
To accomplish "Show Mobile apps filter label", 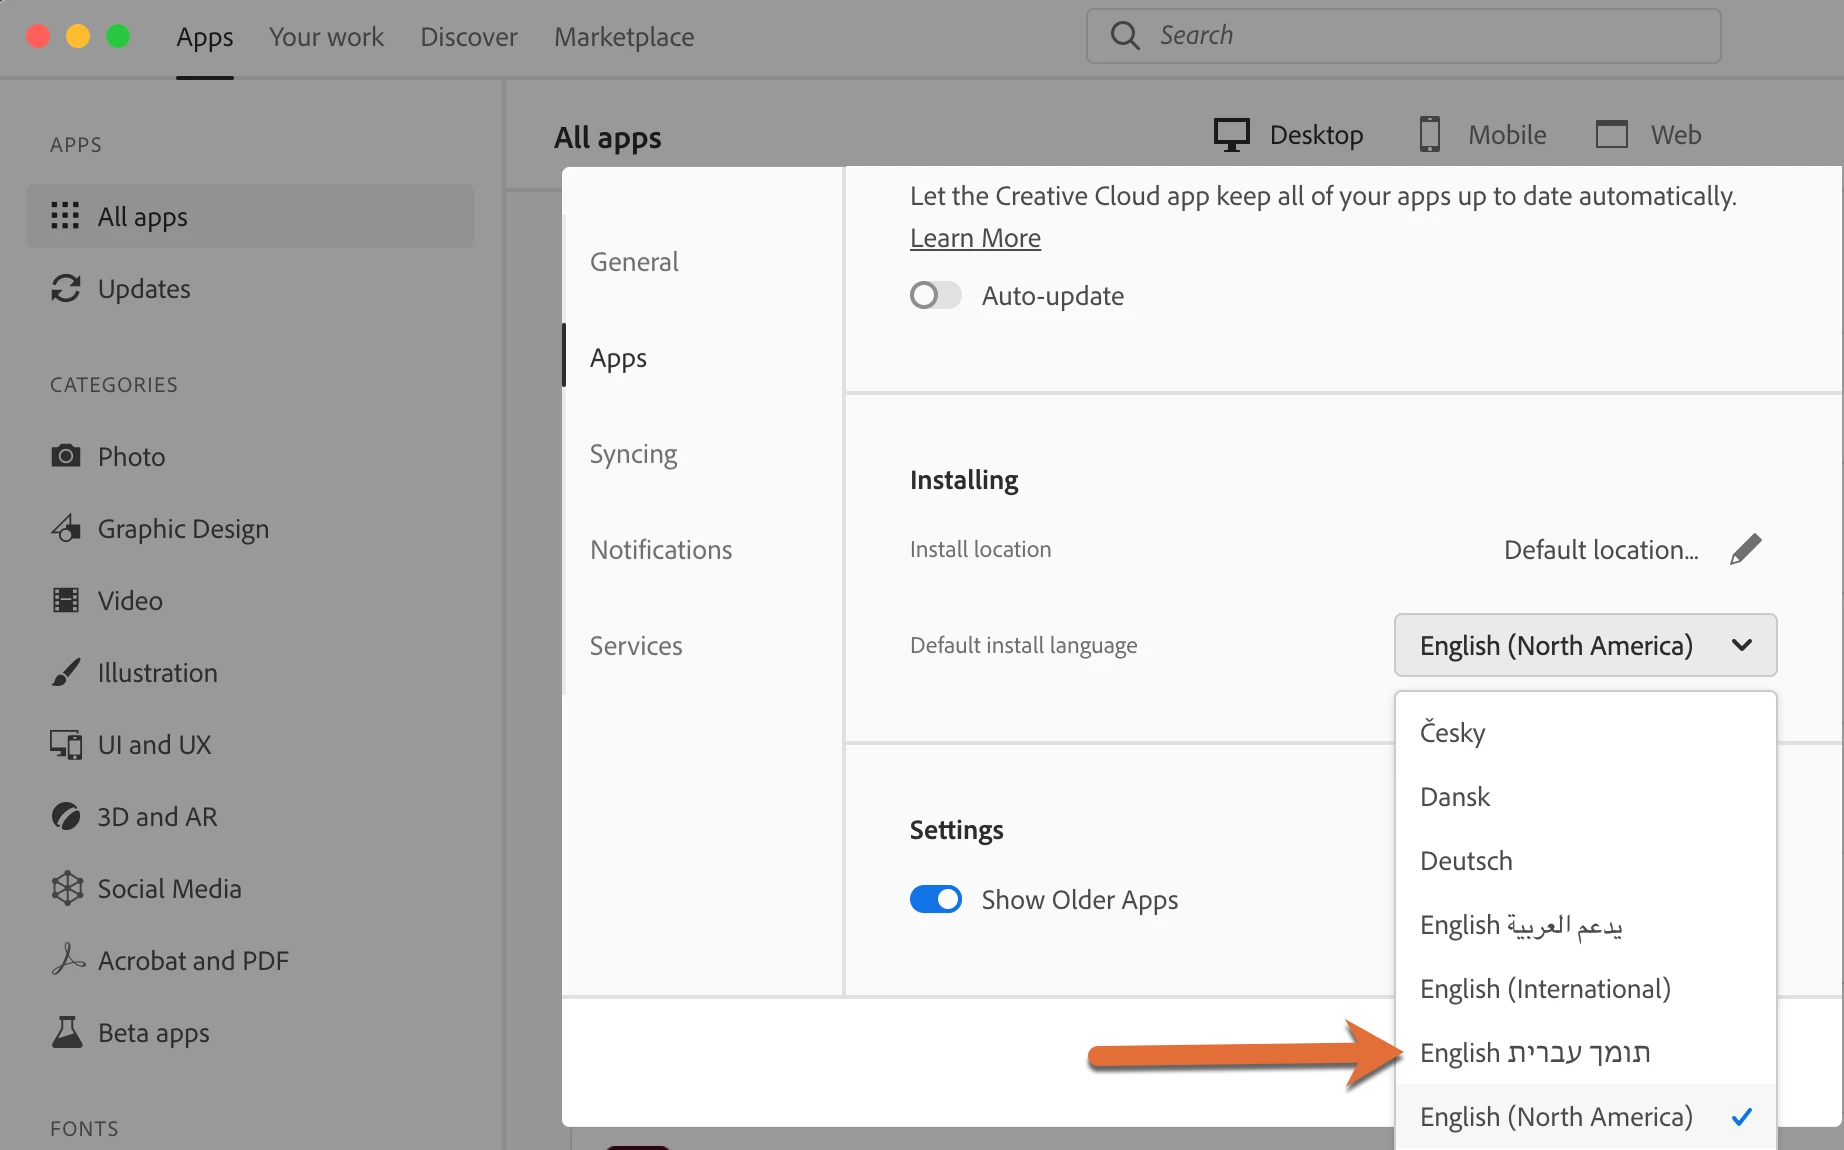I will pyautogui.click(x=1507, y=135).
